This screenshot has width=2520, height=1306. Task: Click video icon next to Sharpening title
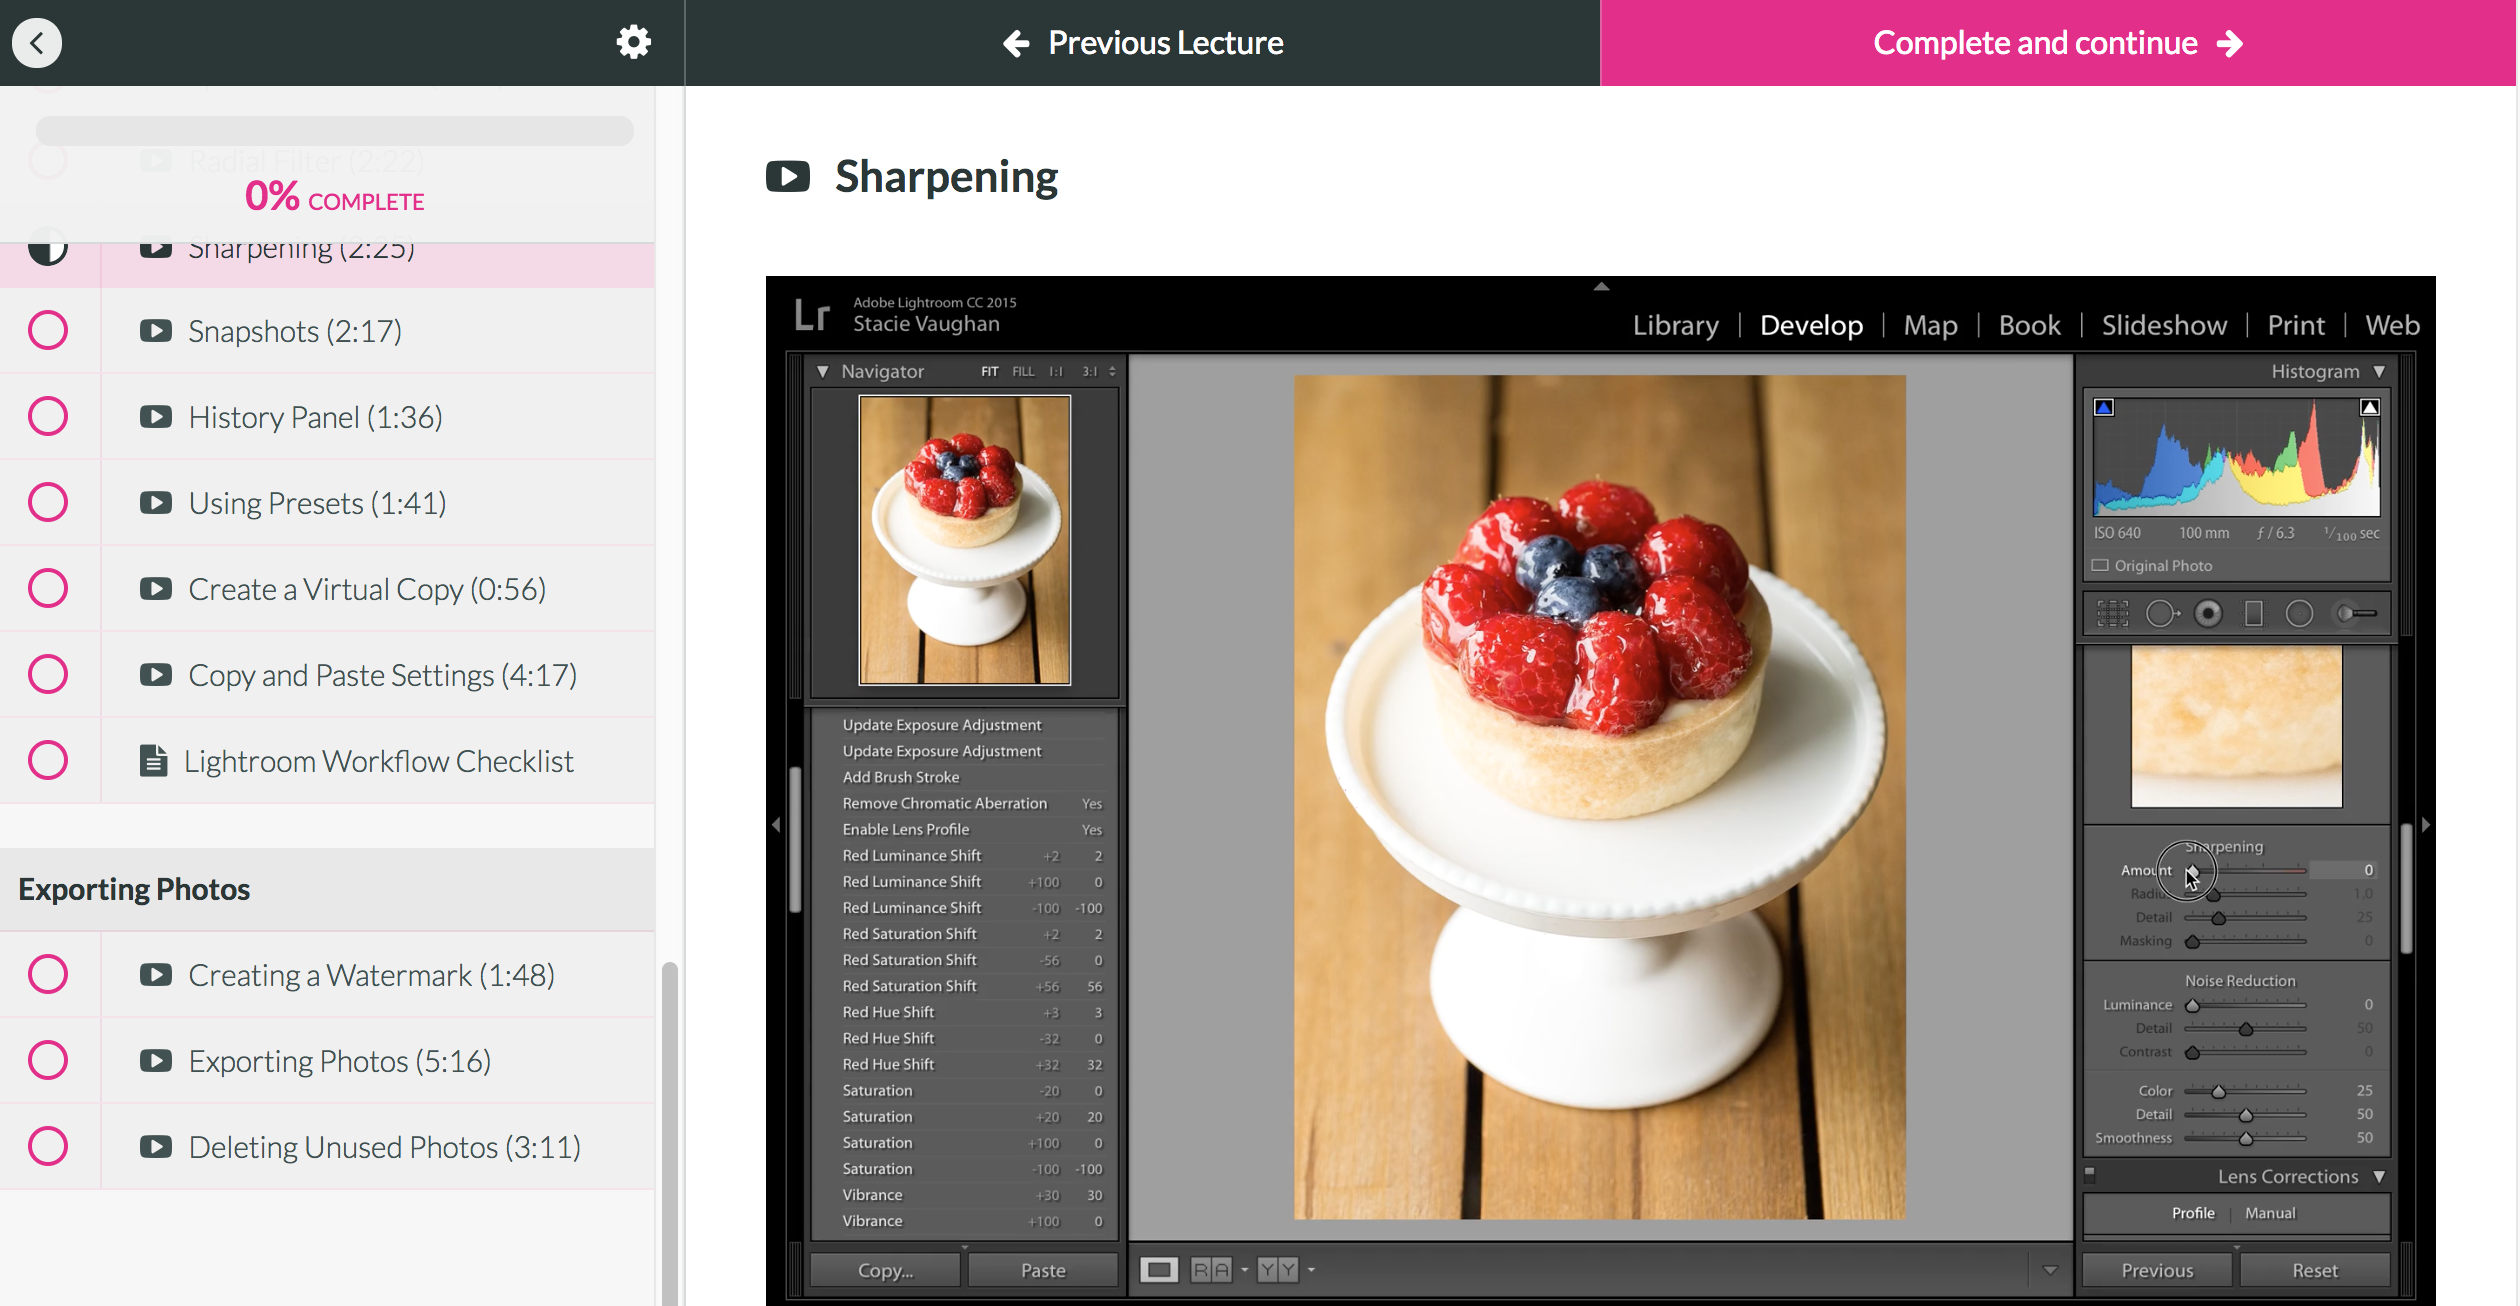click(788, 177)
